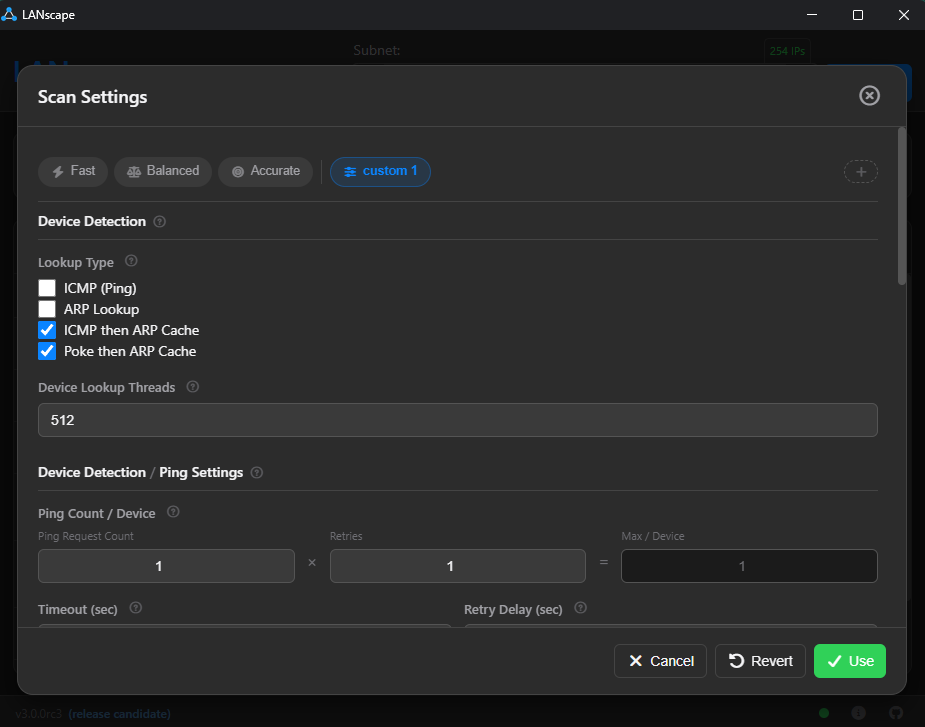Open the Retry Delay (sec) help icon
Image resolution: width=925 pixels, height=727 pixels.
click(x=580, y=609)
